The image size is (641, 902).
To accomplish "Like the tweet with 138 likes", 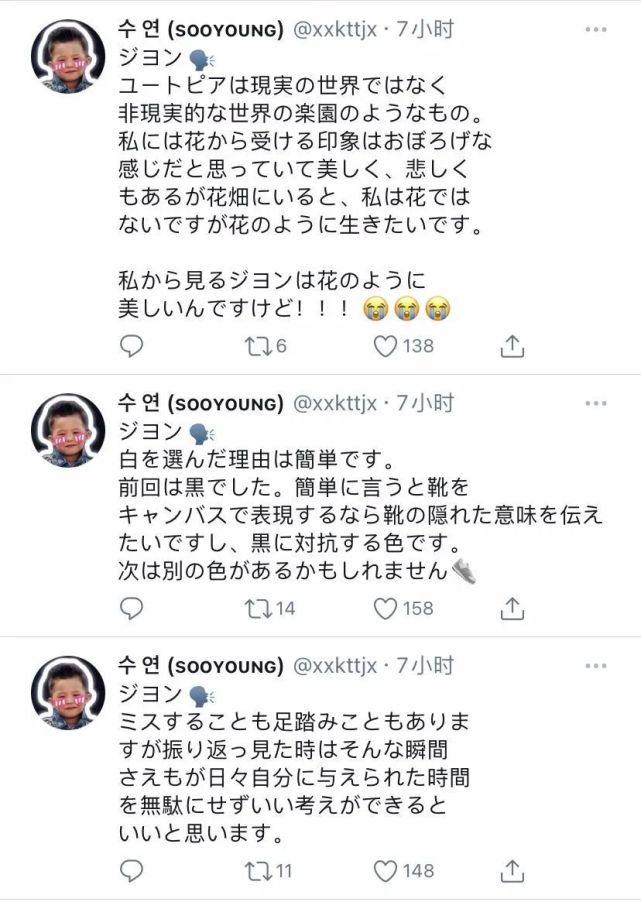I will pyautogui.click(x=385, y=346).
